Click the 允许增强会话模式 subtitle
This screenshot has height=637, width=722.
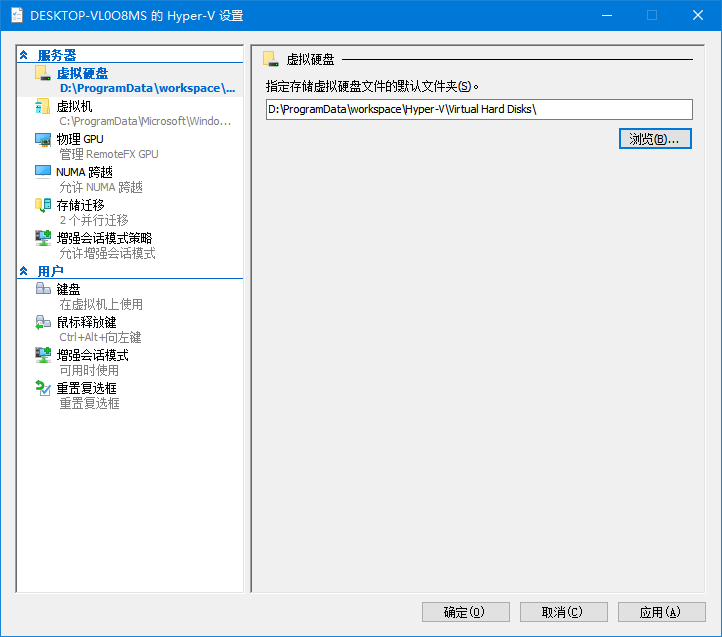[x=107, y=253]
